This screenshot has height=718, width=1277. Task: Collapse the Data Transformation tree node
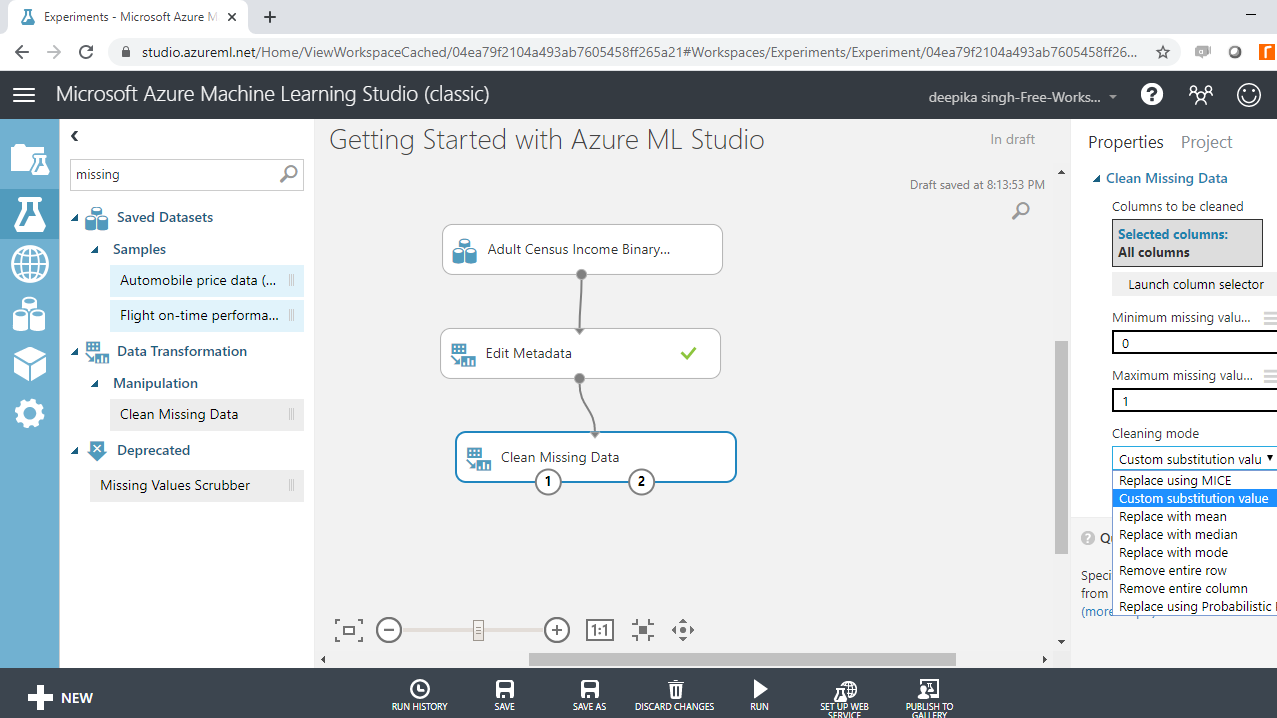75,351
